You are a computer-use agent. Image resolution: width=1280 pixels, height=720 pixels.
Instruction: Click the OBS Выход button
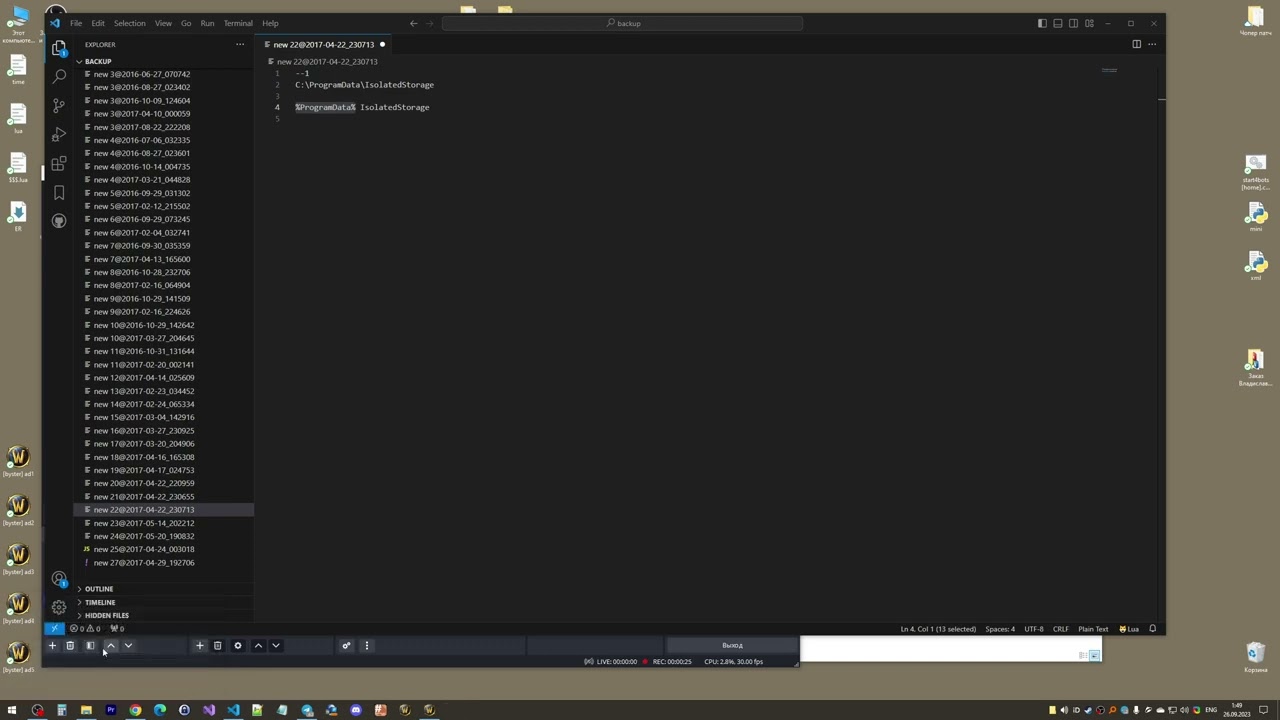click(x=732, y=645)
